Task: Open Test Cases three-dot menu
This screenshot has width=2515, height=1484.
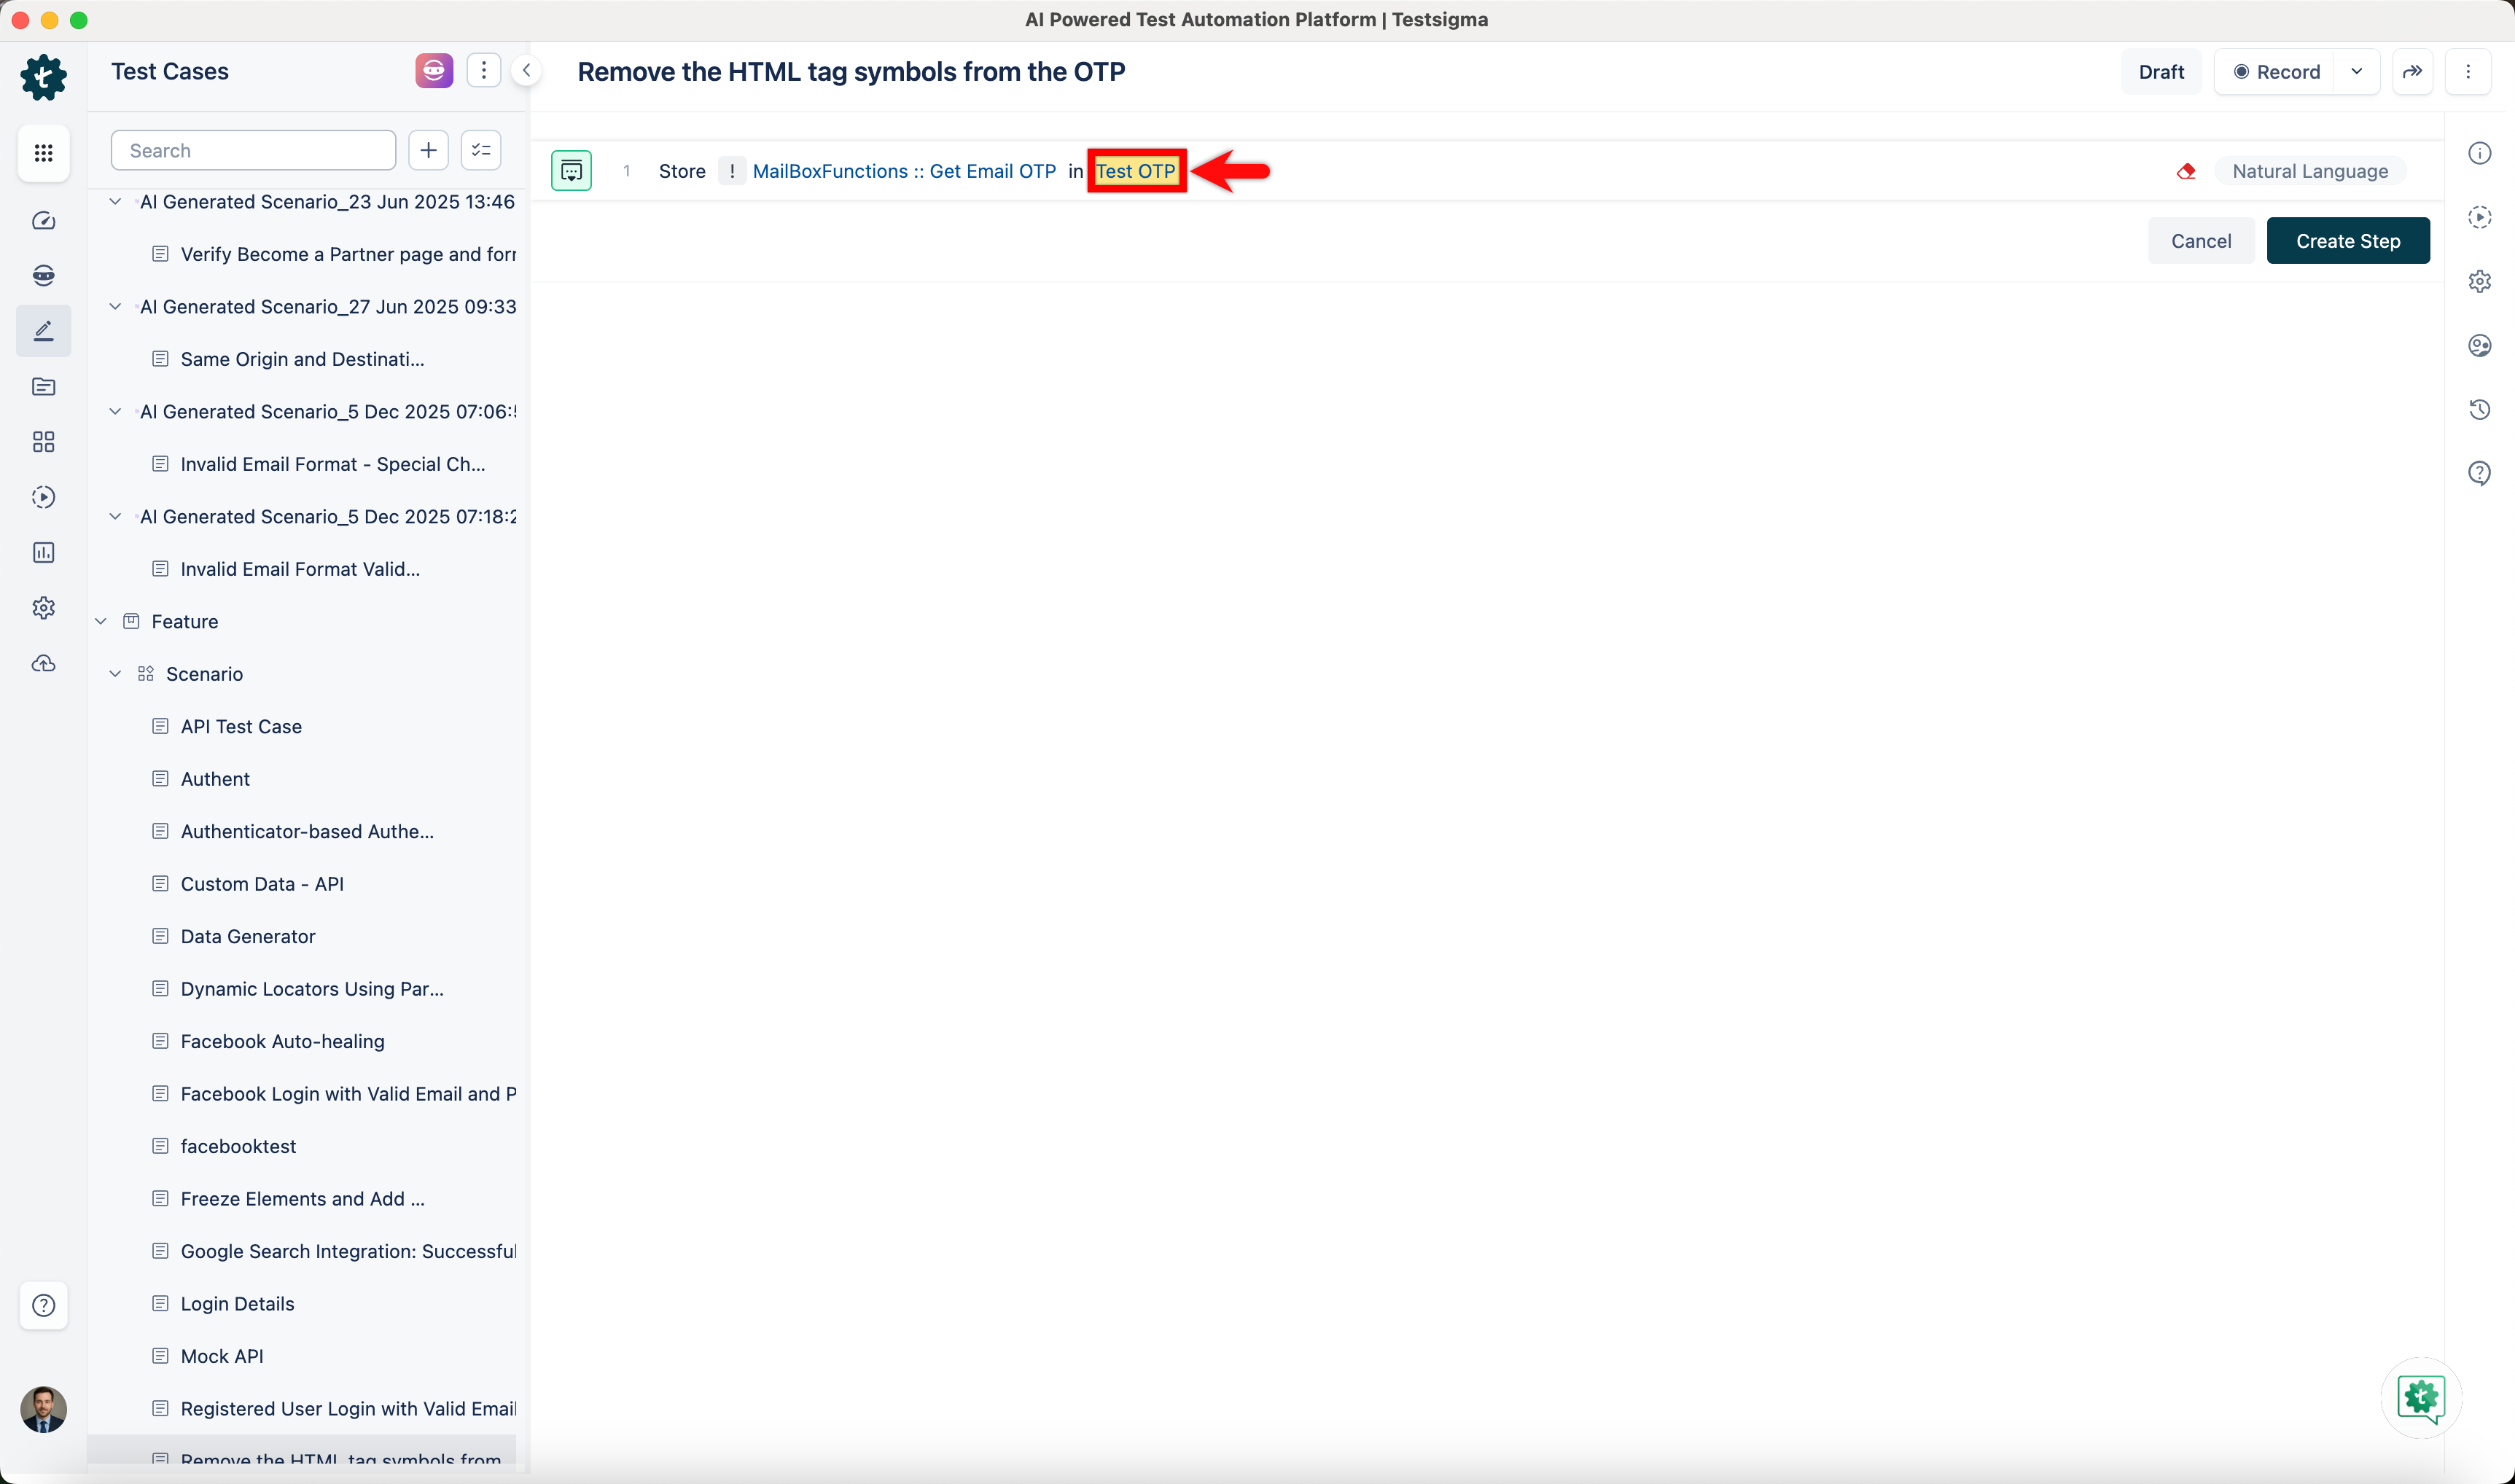Action: tap(484, 70)
